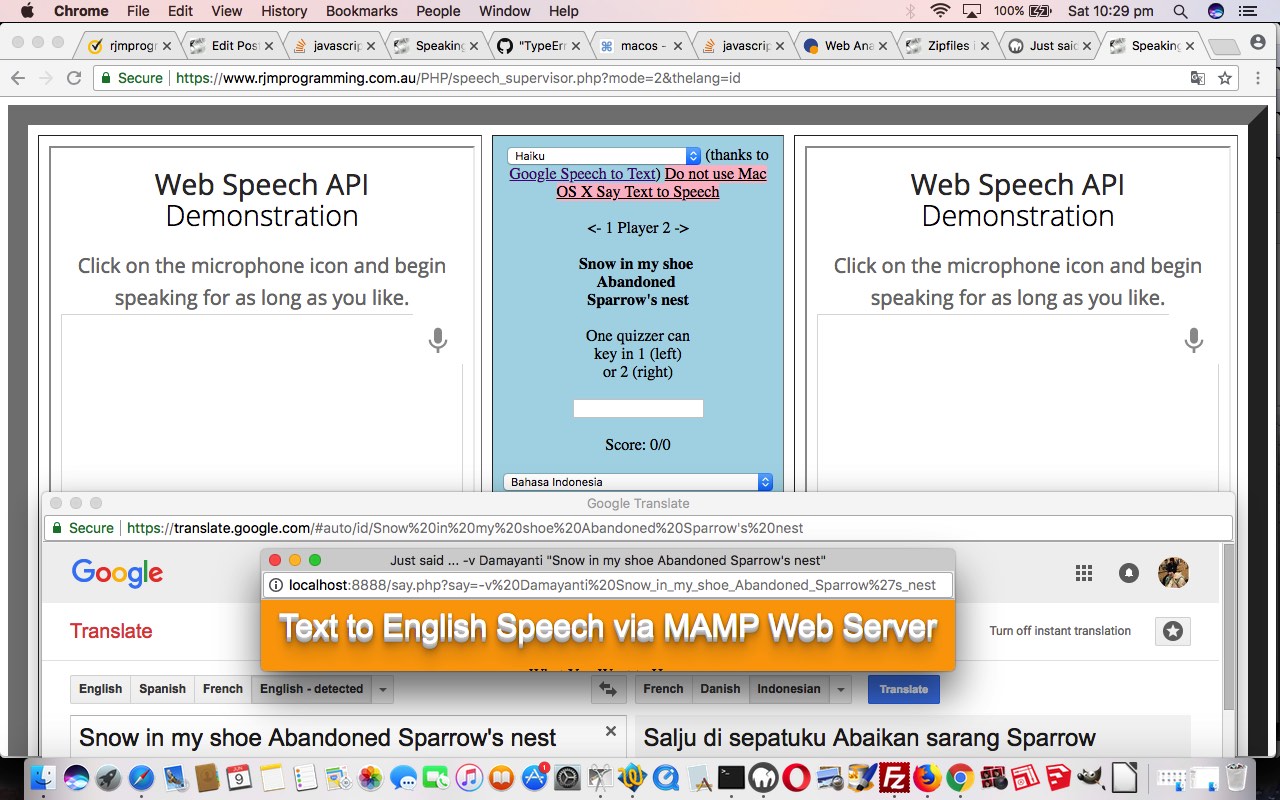Launch Siri from the Dock

click(76, 777)
